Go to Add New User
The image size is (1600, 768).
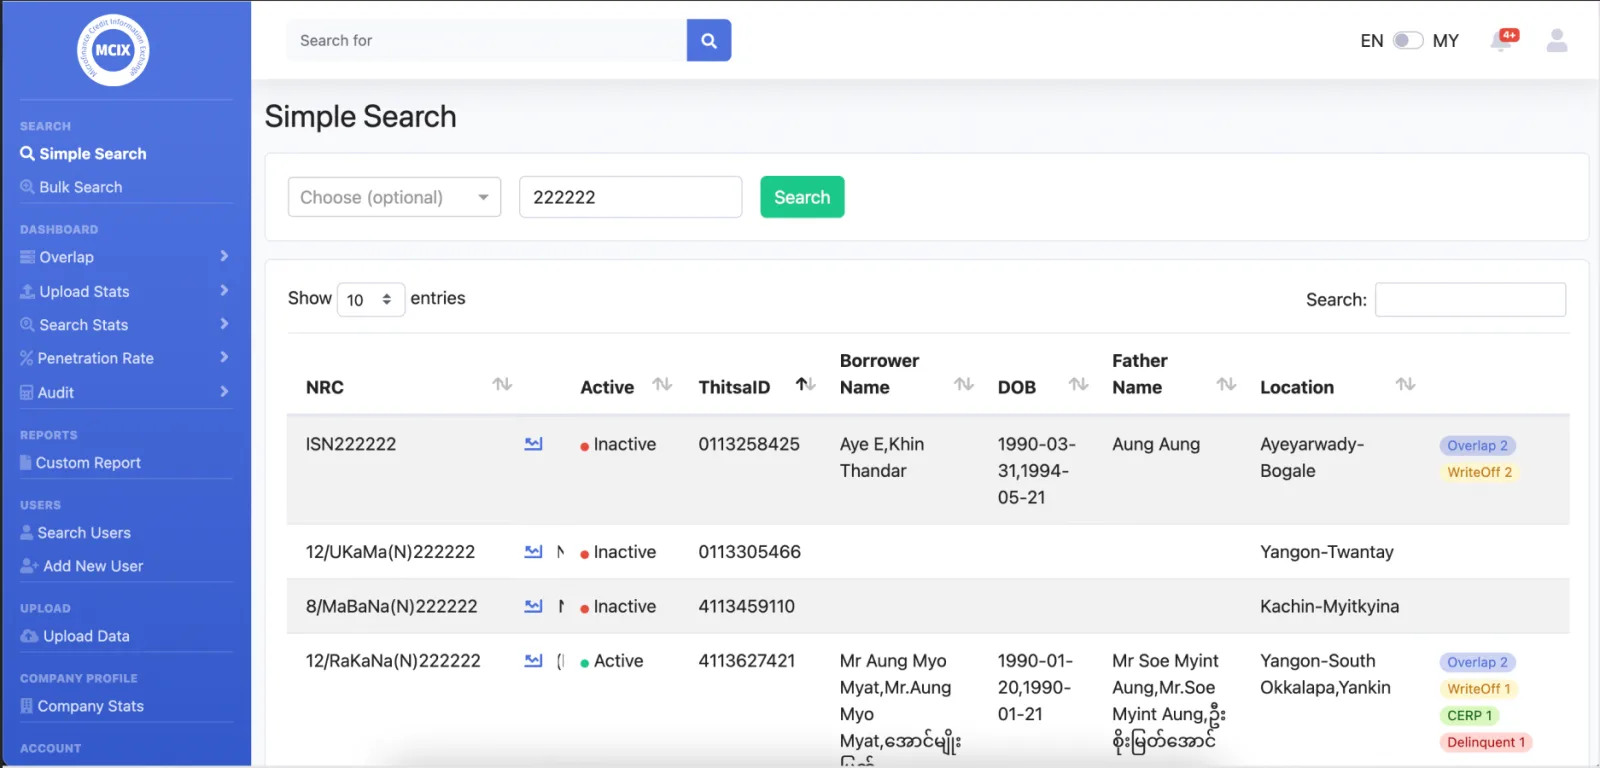pos(82,566)
